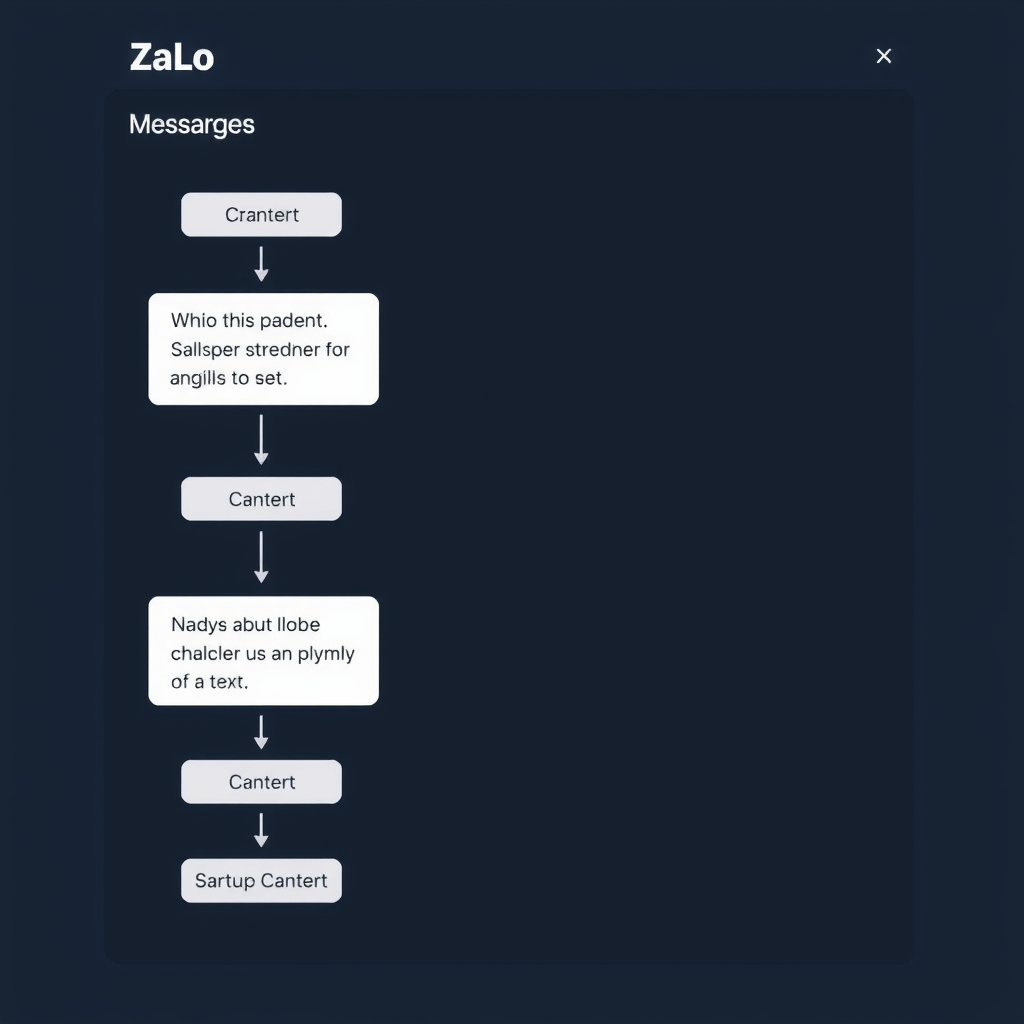Click the 'Sallsper stredner for' text line
Screen dimensions: 1024x1024
click(x=260, y=350)
